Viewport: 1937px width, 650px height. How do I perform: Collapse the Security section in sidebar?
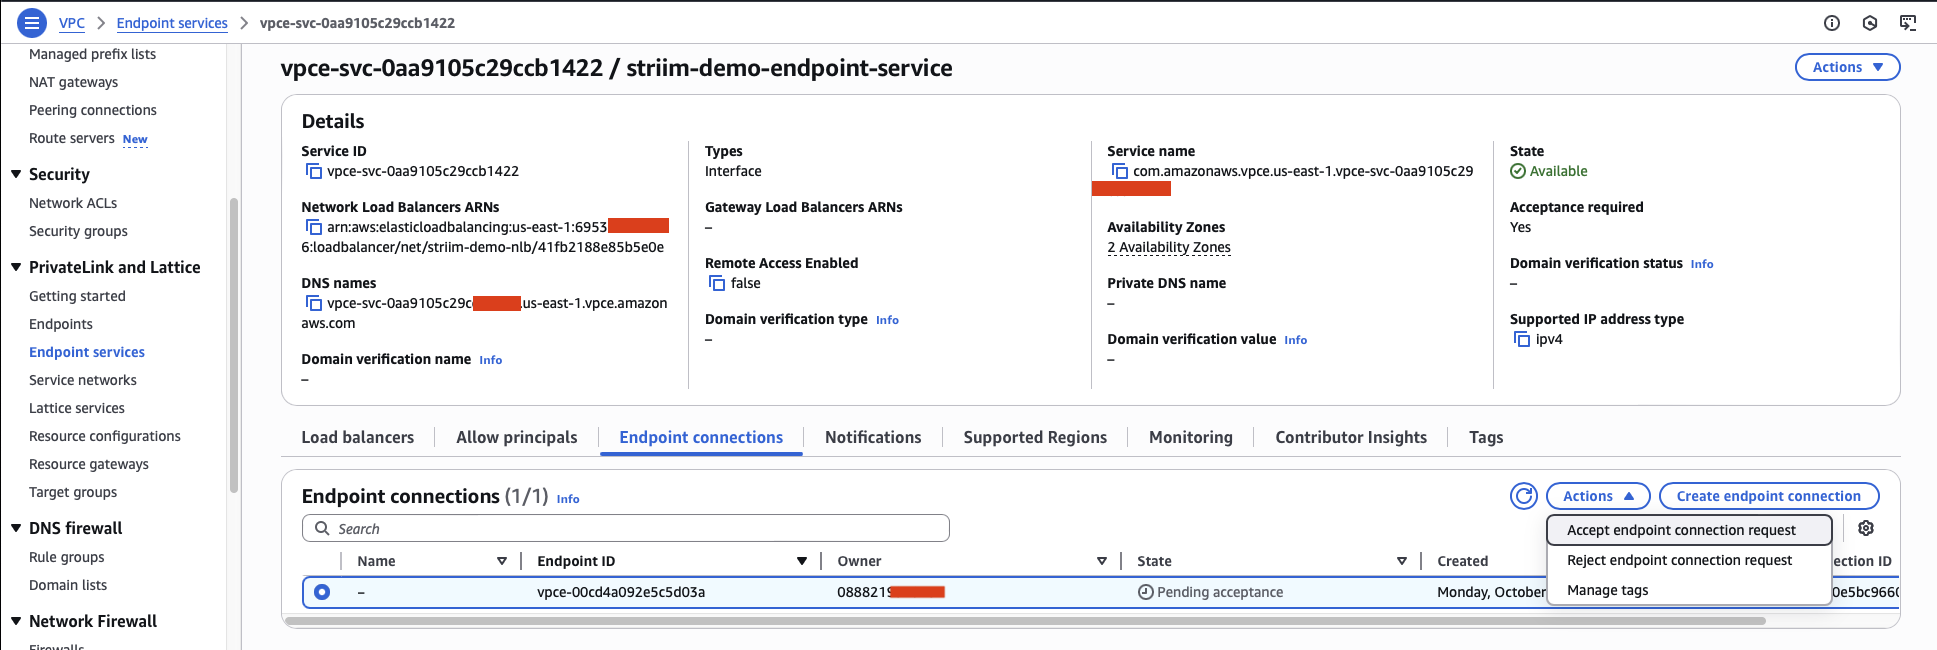[x=16, y=174]
